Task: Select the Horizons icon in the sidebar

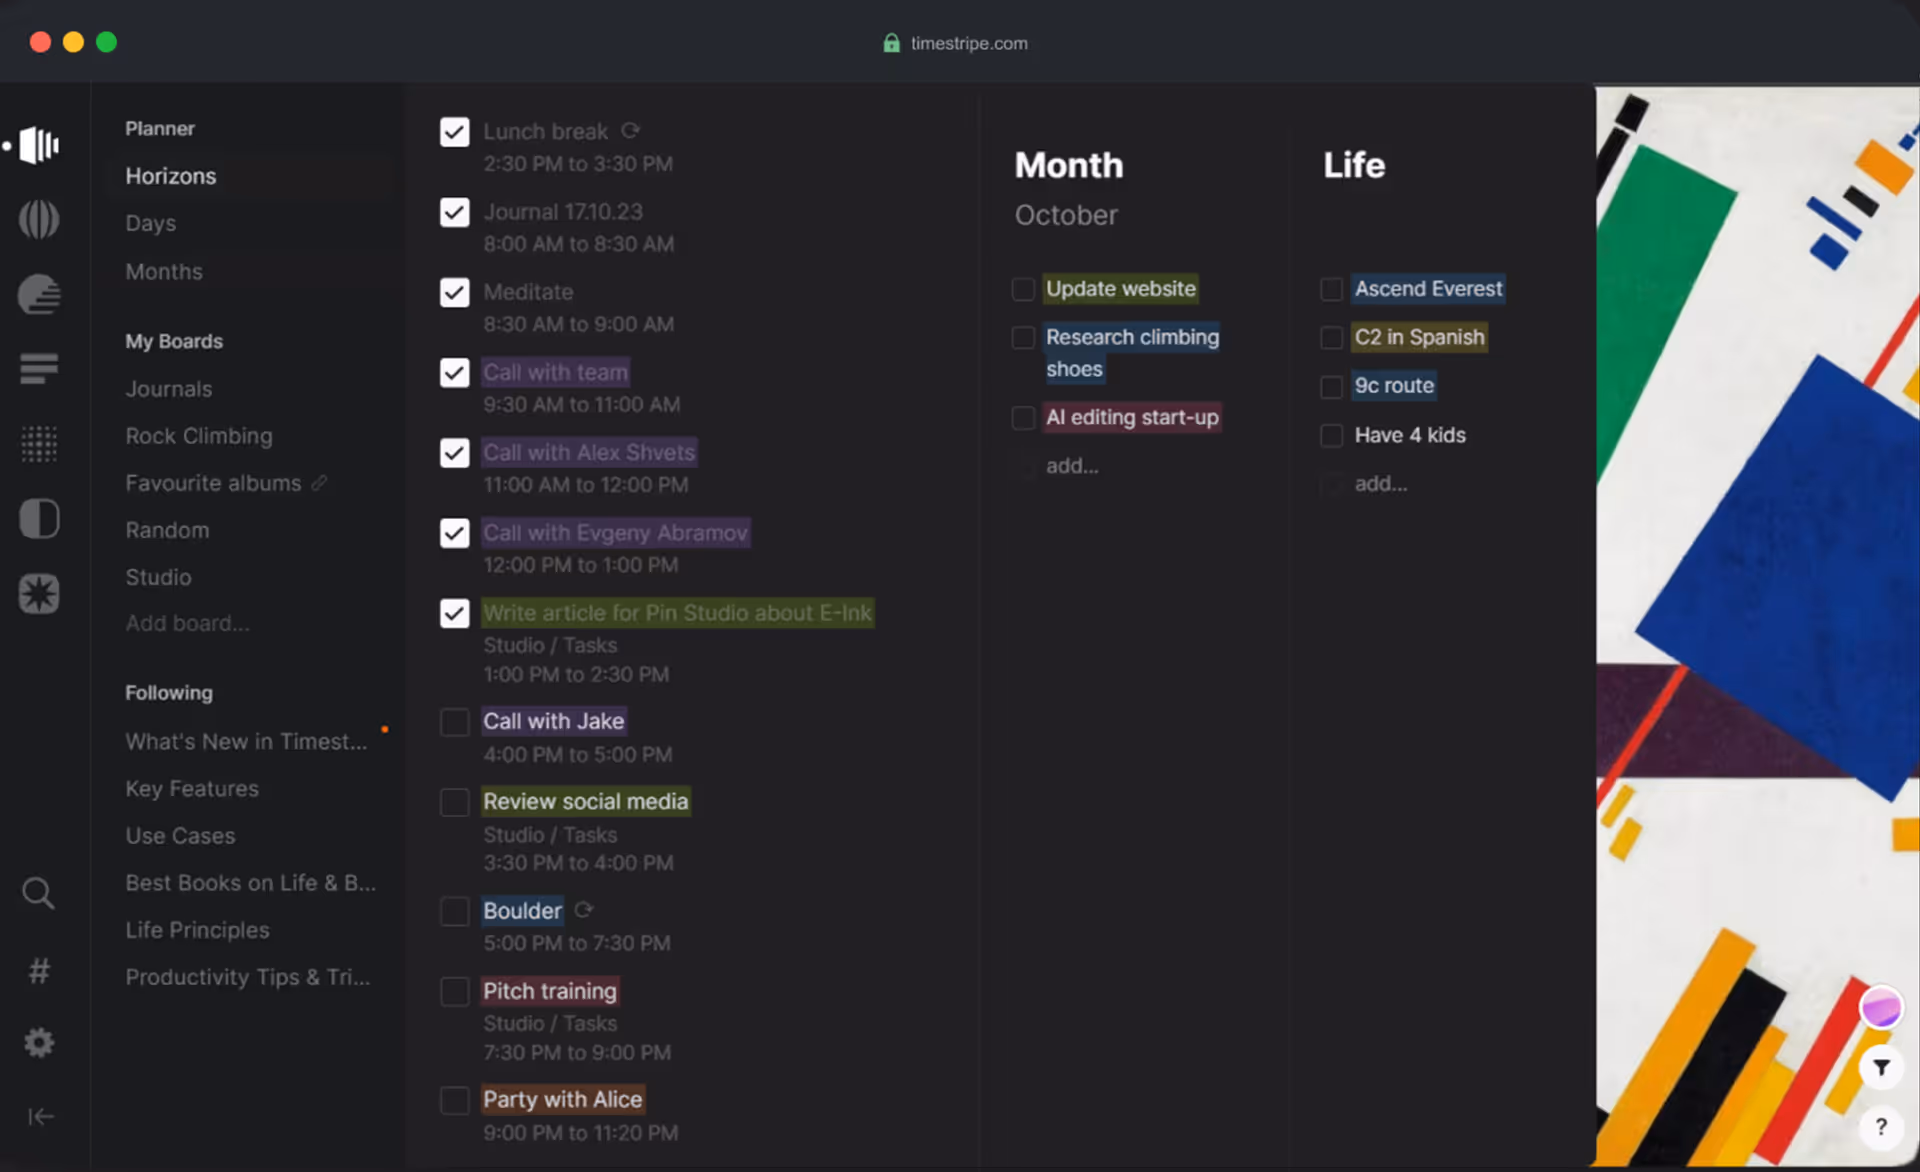Action: coord(37,145)
